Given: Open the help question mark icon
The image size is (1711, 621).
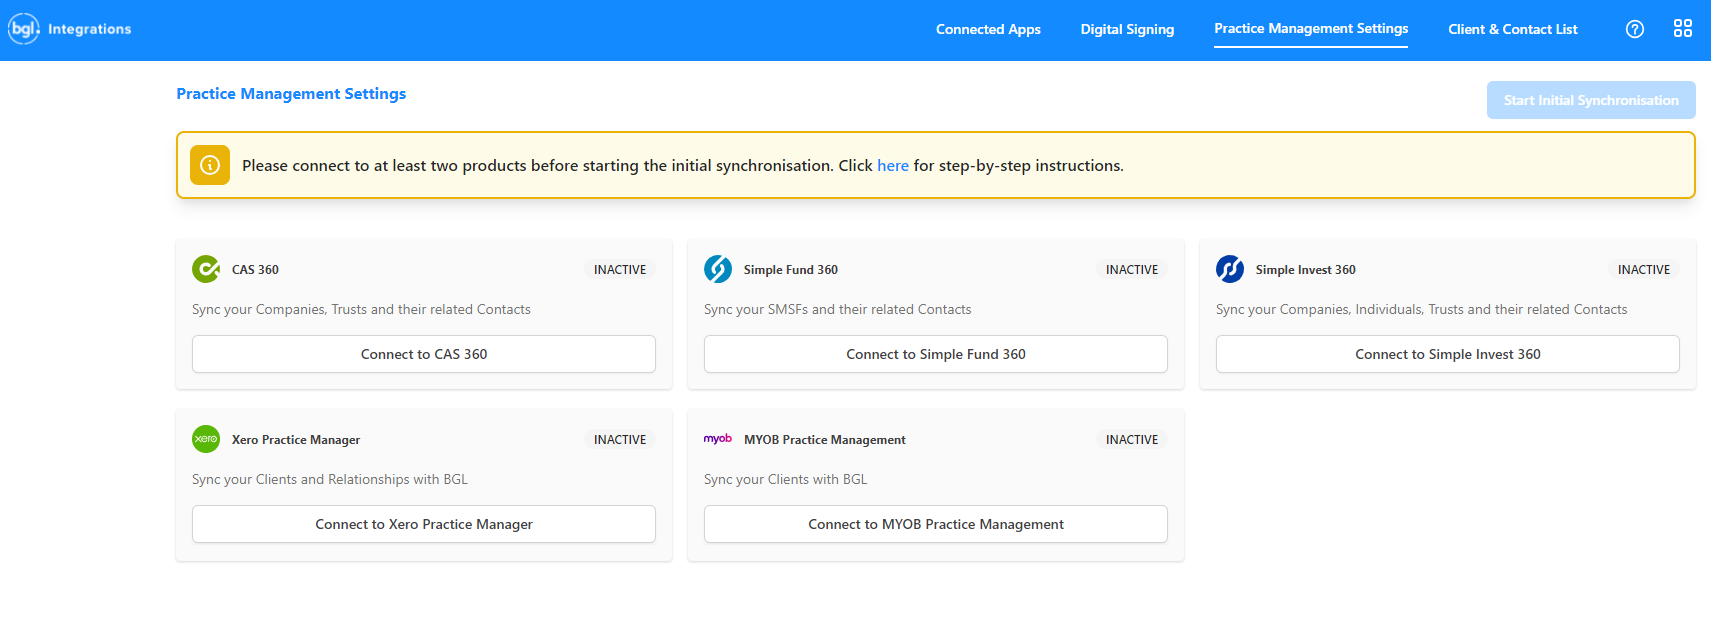Looking at the screenshot, I should click(1635, 29).
